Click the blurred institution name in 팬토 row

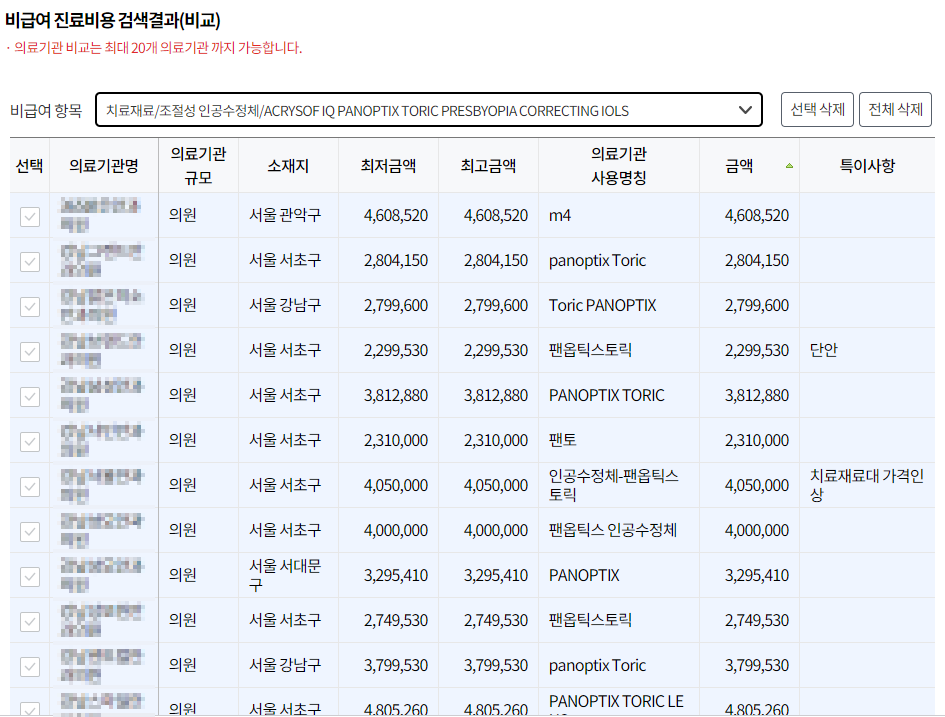pyautogui.click(x=101, y=440)
